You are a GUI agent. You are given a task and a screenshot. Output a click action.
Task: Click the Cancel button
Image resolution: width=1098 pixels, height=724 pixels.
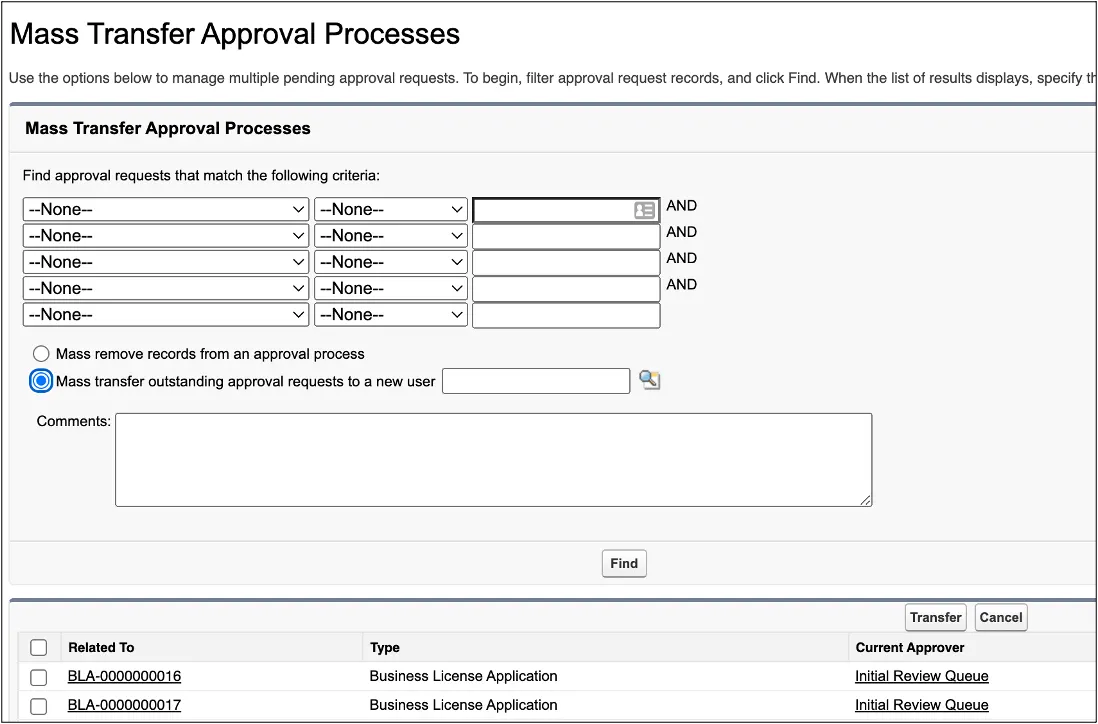pyautogui.click(x=1000, y=617)
